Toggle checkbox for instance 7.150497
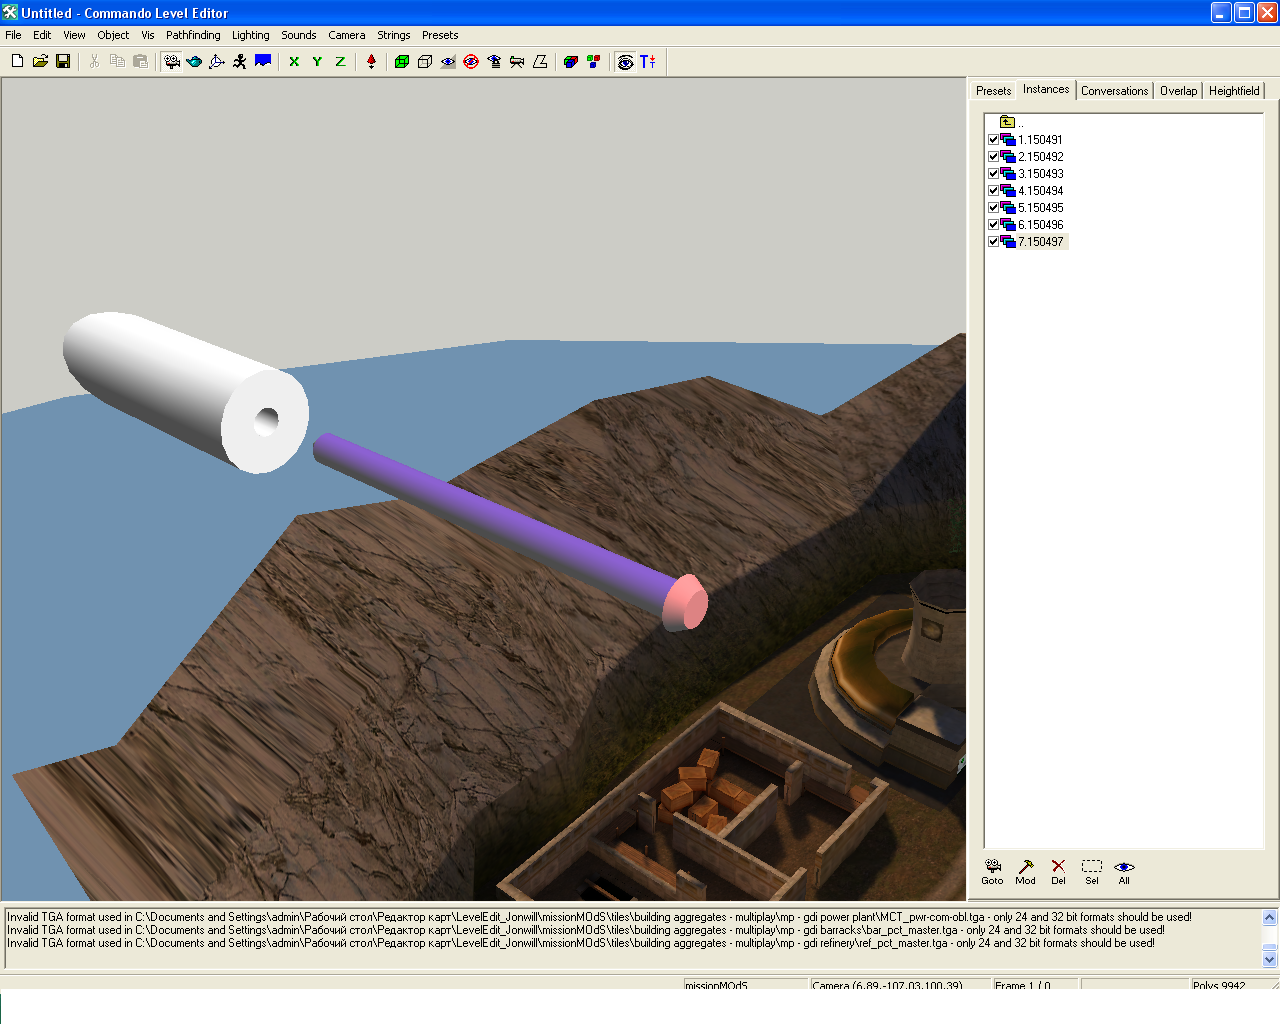The width and height of the screenshot is (1280, 1024). [993, 242]
